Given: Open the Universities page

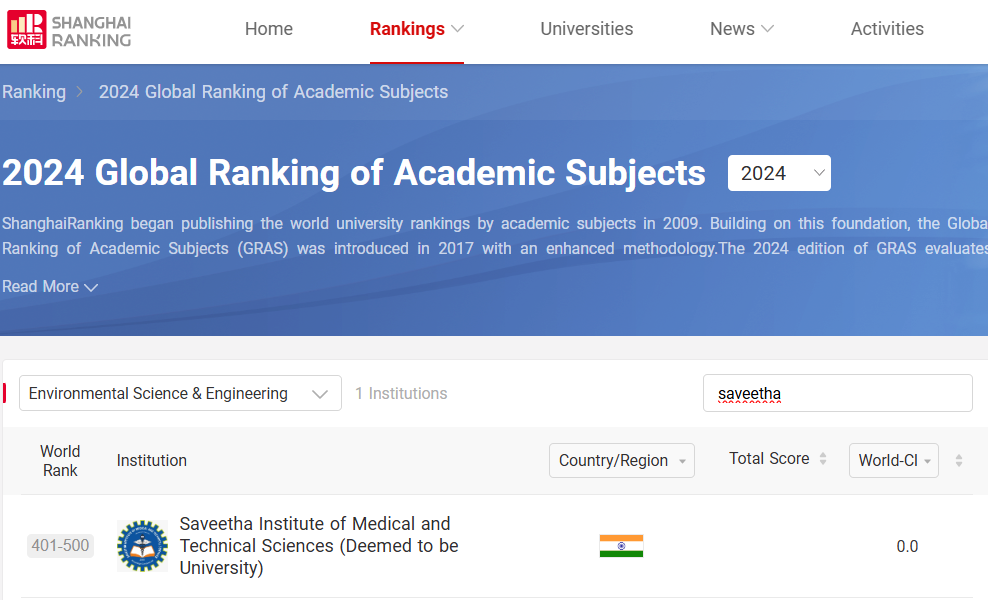Looking at the screenshot, I should pyautogui.click(x=587, y=29).
